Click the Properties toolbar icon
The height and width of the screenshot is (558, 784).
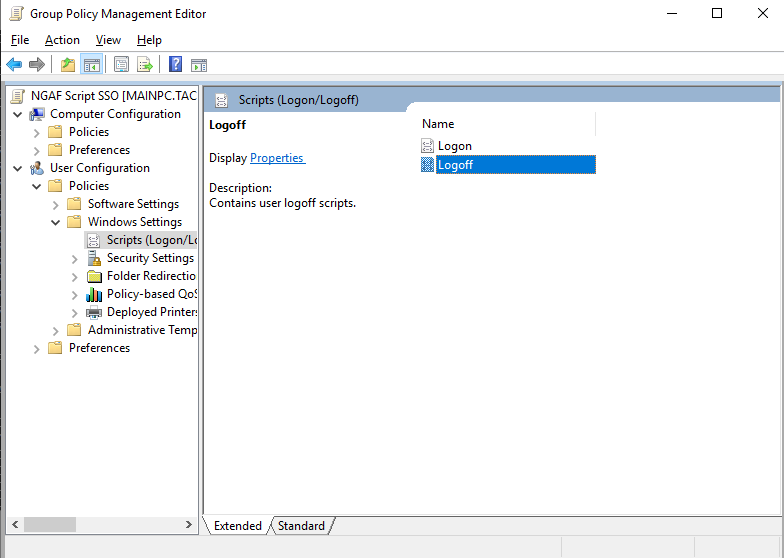point(121,65)
